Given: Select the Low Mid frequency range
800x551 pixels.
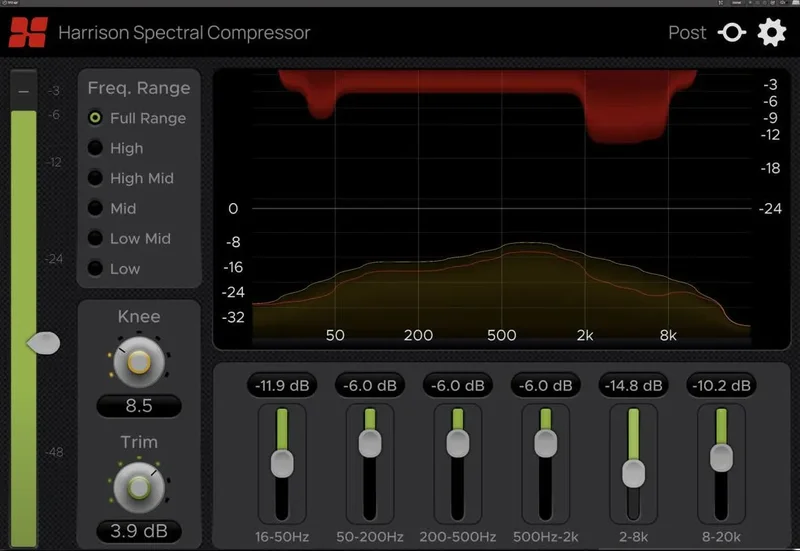Looking at the screenshot, I should tap(130, 238).
